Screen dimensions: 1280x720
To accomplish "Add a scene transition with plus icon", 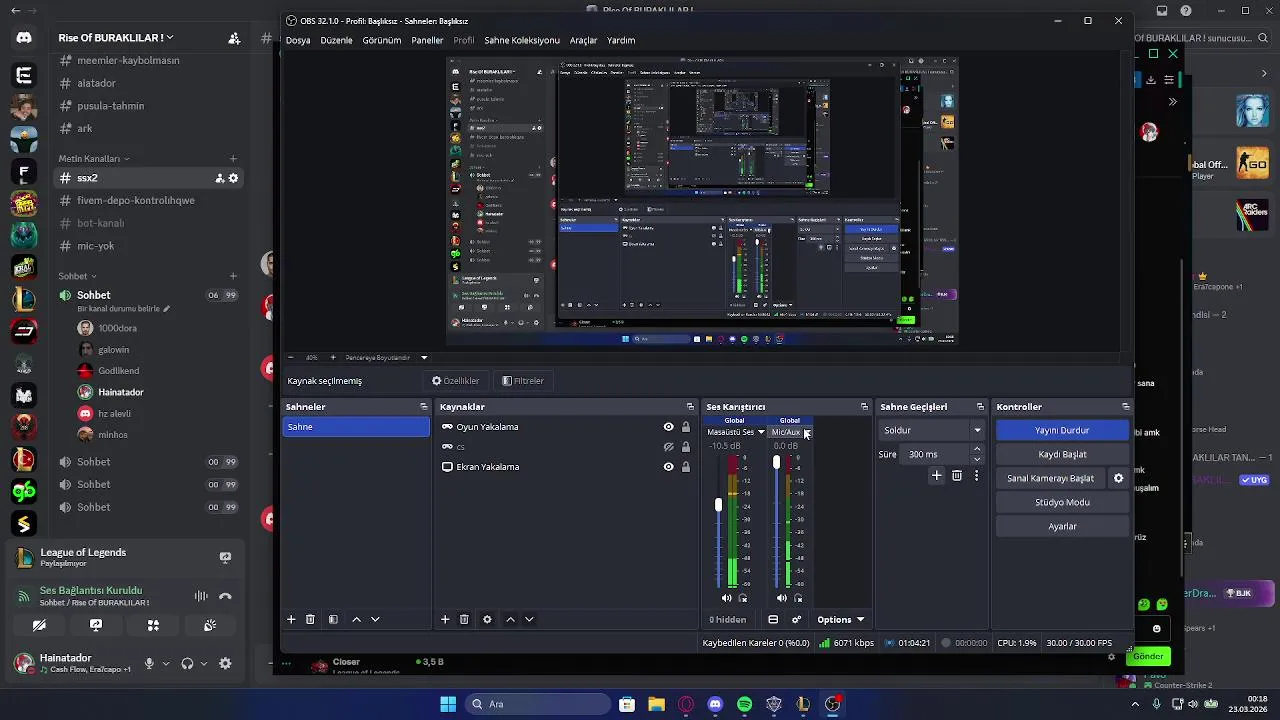I will coord(936,476).
